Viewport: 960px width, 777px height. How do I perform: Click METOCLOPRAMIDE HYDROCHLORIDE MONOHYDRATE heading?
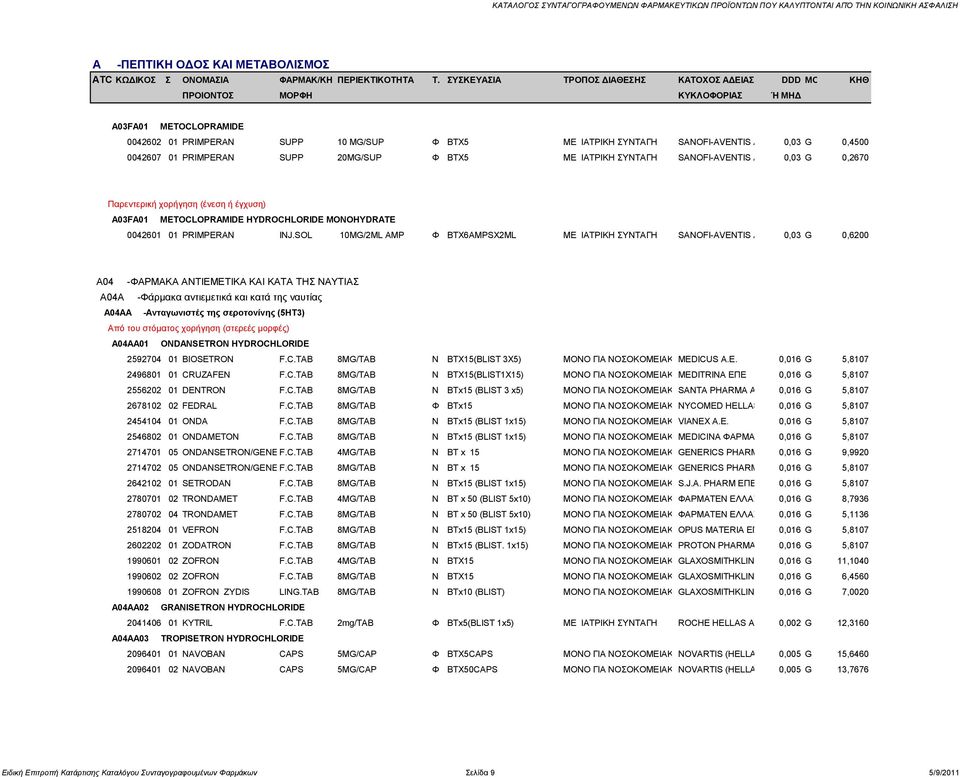pyautogui.click(x=277, y=220)
